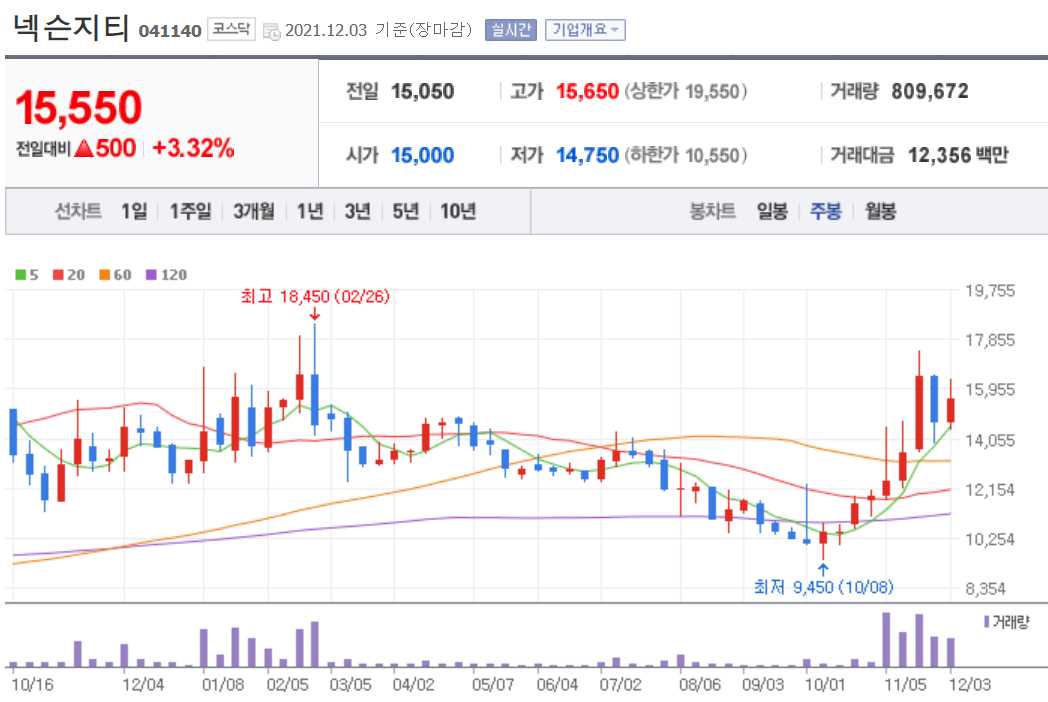Screen dimensions: 1048x702
Task: Click the +3.32% change percentage
Action: click(x=193, y=148)
